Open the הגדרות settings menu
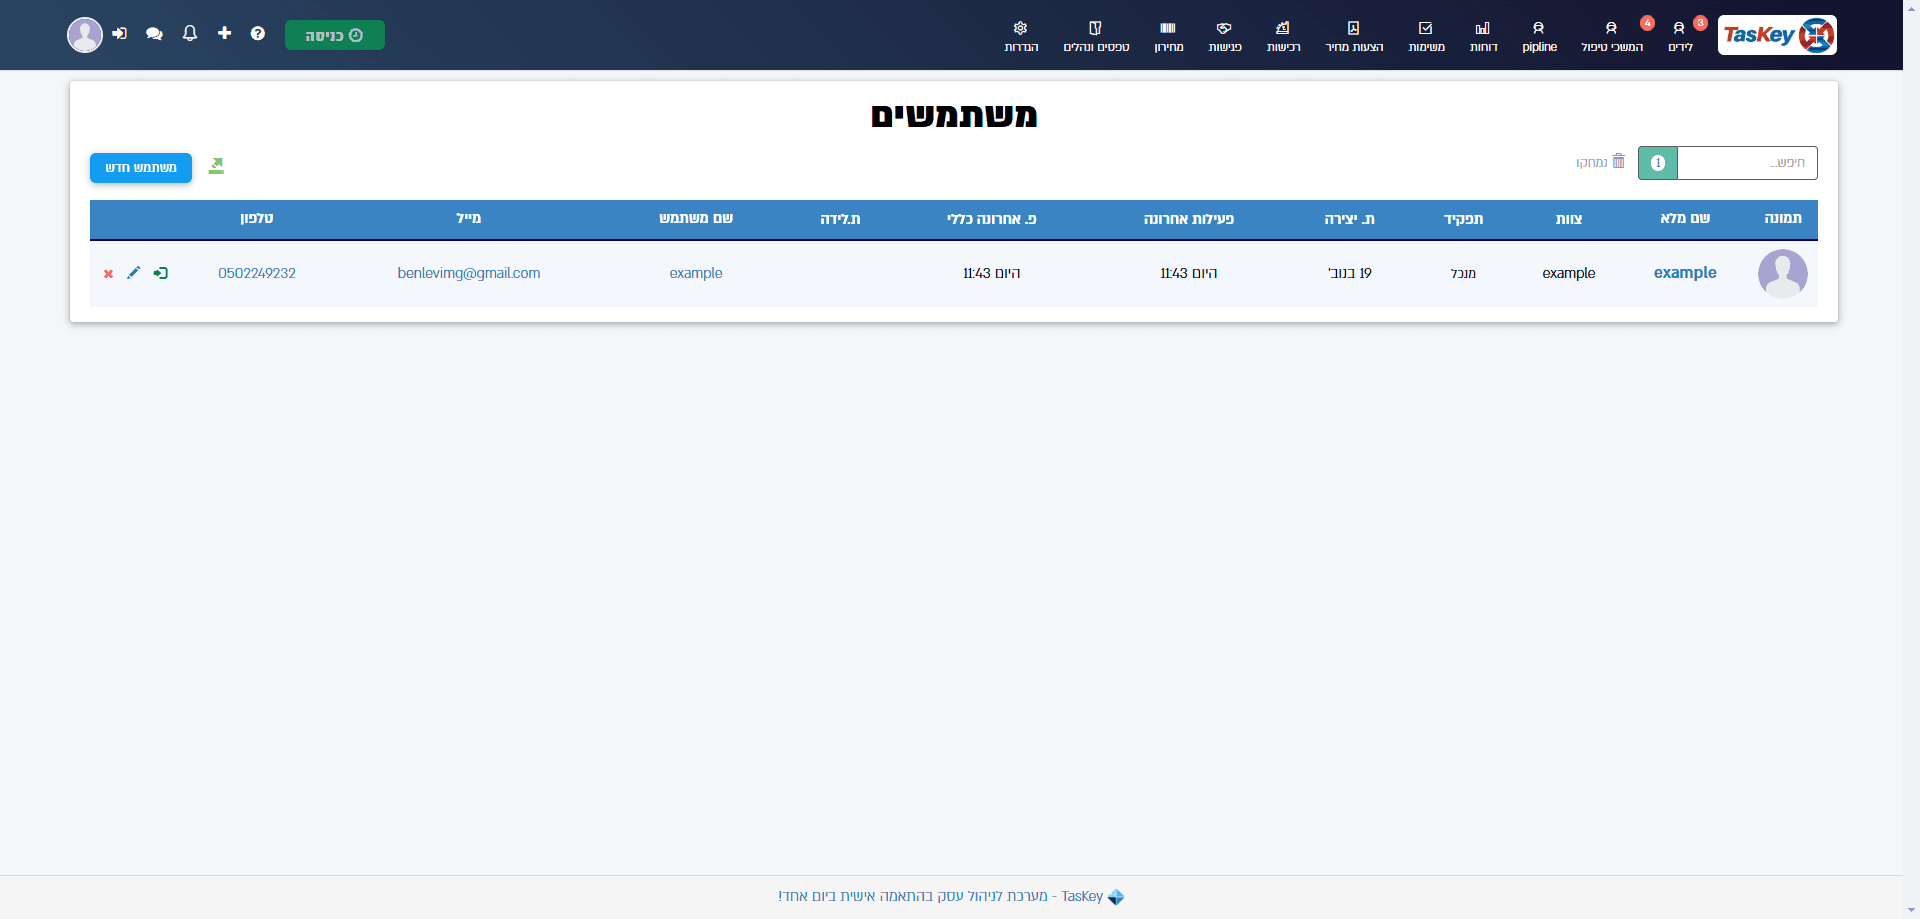1920x919 pixels. point(1021,36)
